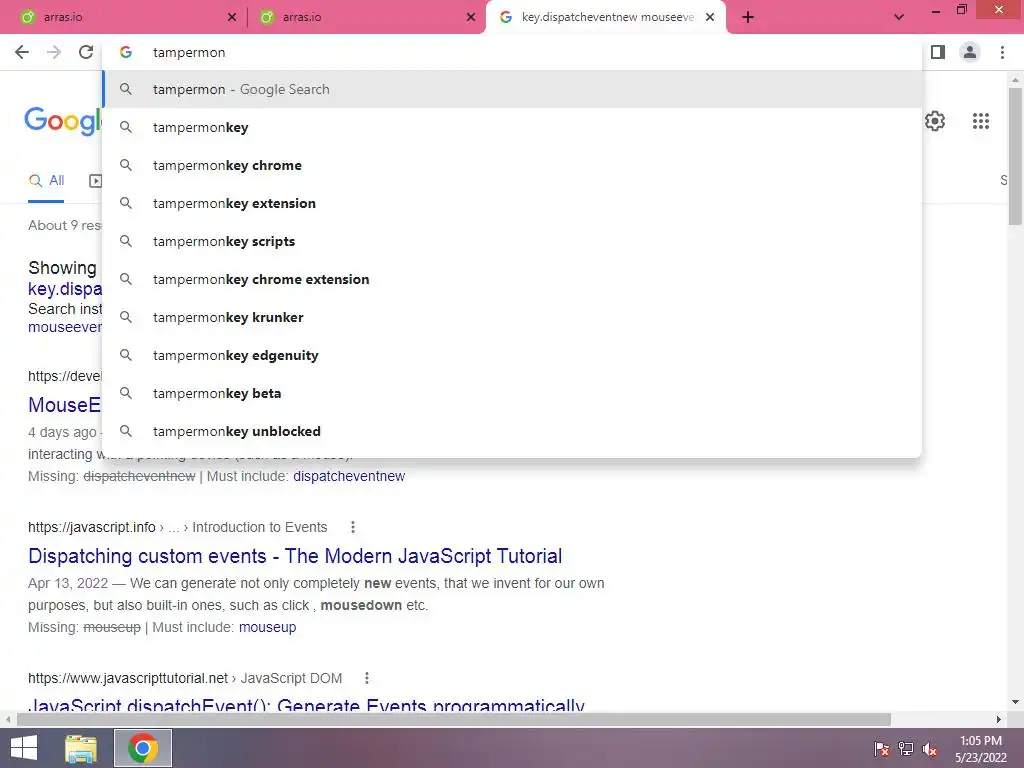Viewport: 1024px width, 768px height.
Task: Select the key.dispatcheventnew mouseevent tab
Action: [x=606, y=17]
